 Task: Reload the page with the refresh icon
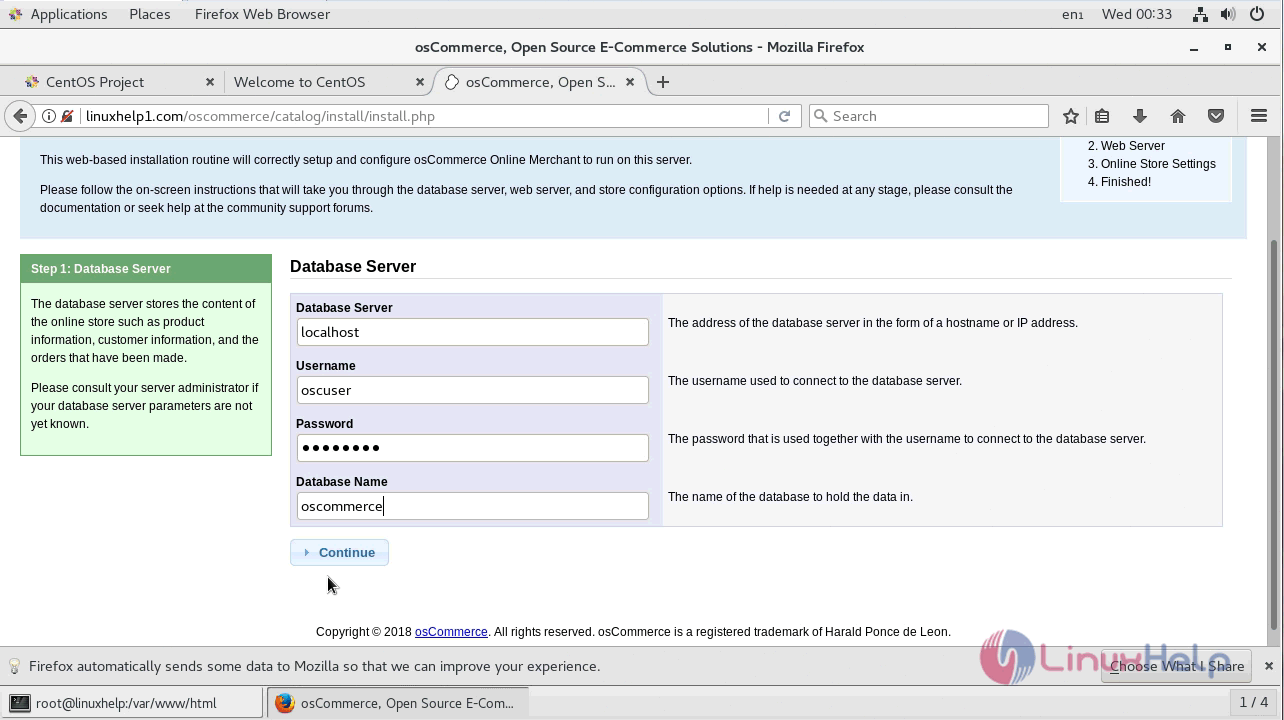[785, 116]
